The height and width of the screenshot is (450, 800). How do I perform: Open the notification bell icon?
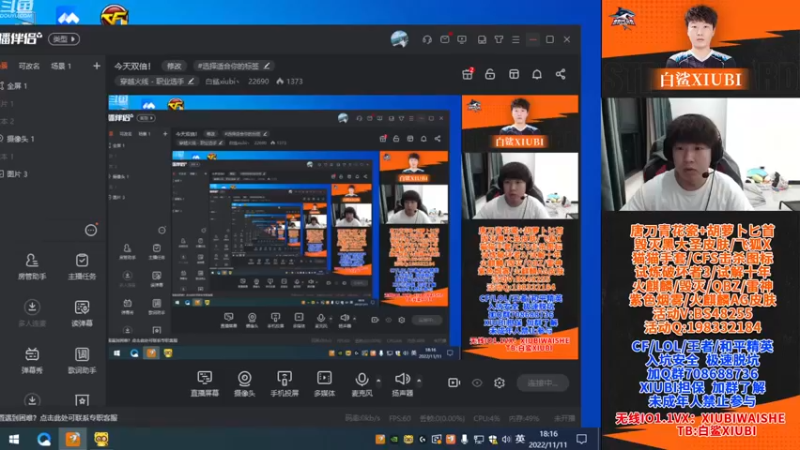(x=537, y=74)
